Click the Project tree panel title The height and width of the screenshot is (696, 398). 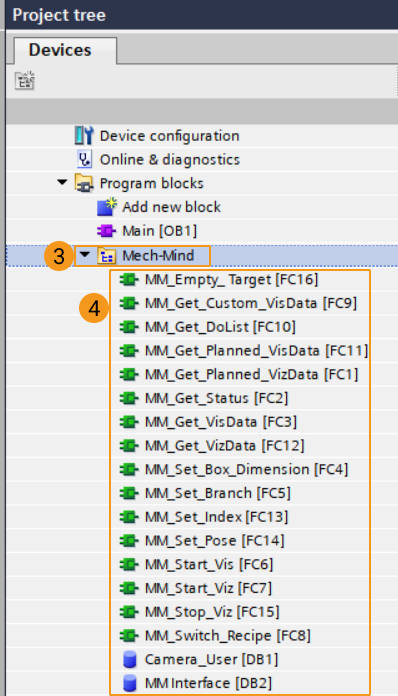pyautogui.click(x=59, y=15)
